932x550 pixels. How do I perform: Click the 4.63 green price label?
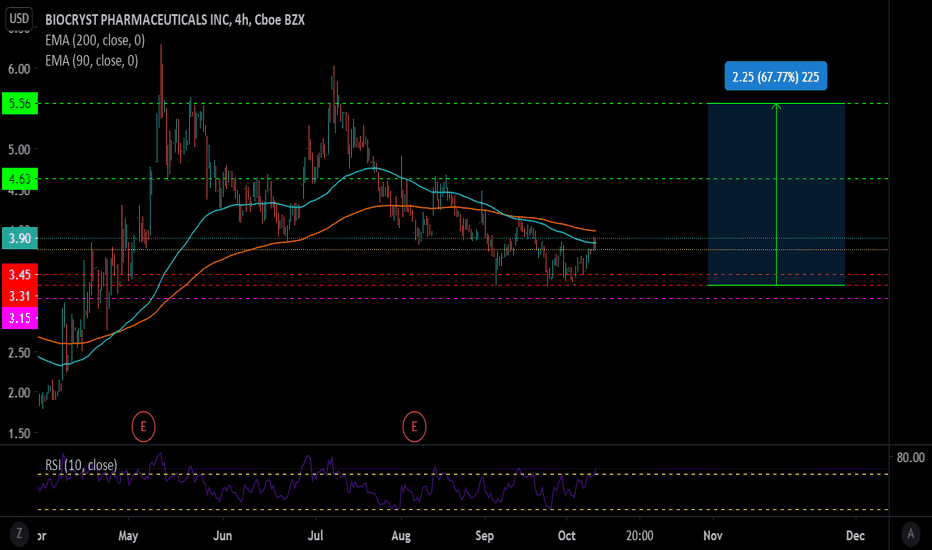click(20, 178)
